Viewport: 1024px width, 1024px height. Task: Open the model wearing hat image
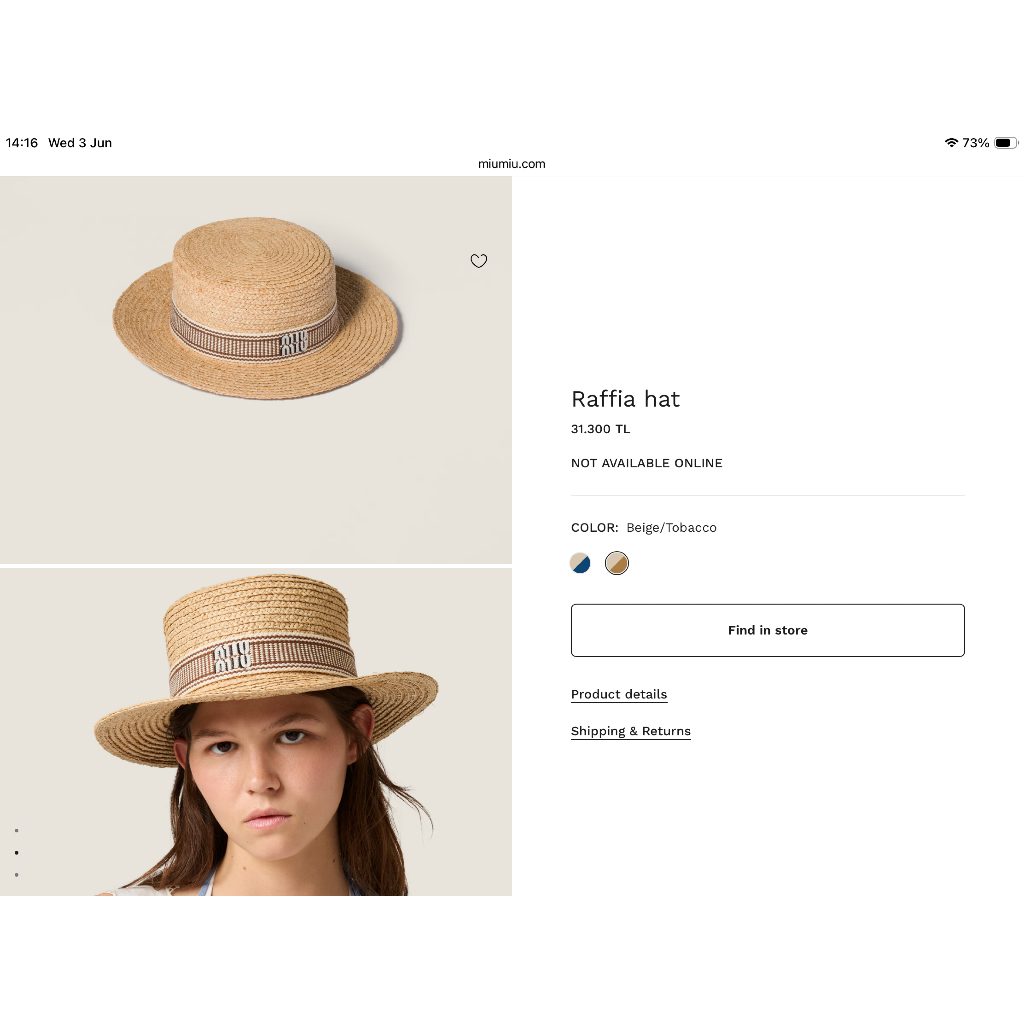click(x=256, y=731)
